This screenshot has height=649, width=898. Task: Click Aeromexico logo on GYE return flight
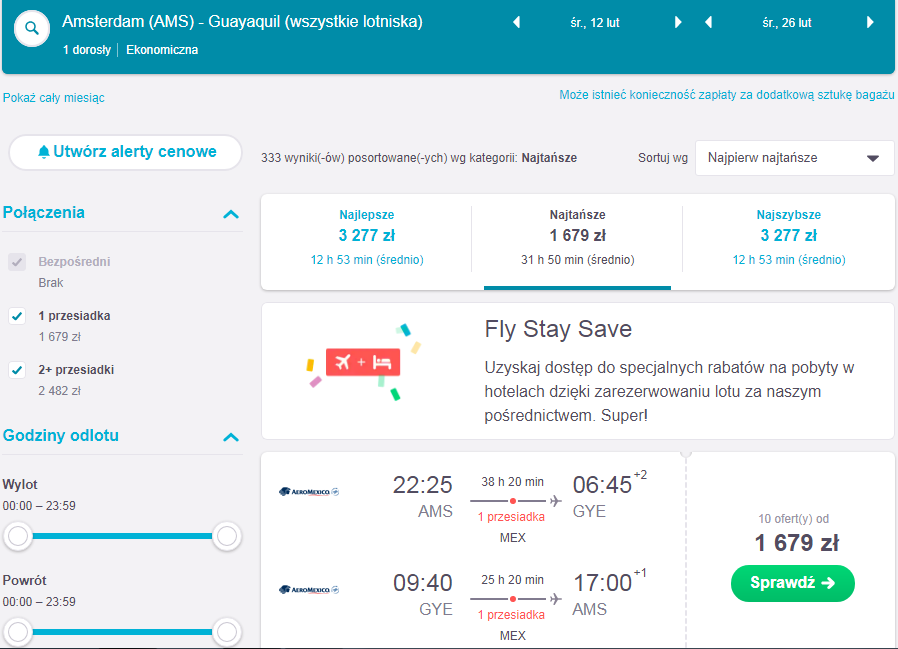309,589
